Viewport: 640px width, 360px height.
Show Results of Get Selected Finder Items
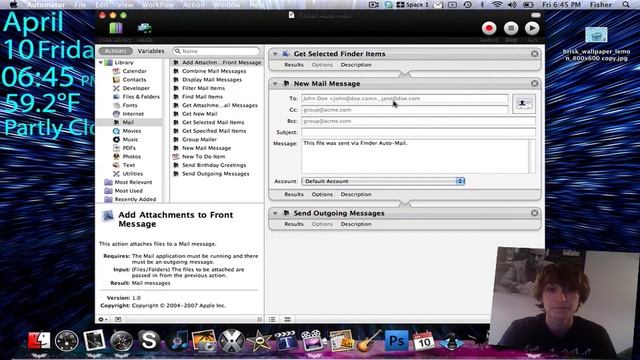294,65
